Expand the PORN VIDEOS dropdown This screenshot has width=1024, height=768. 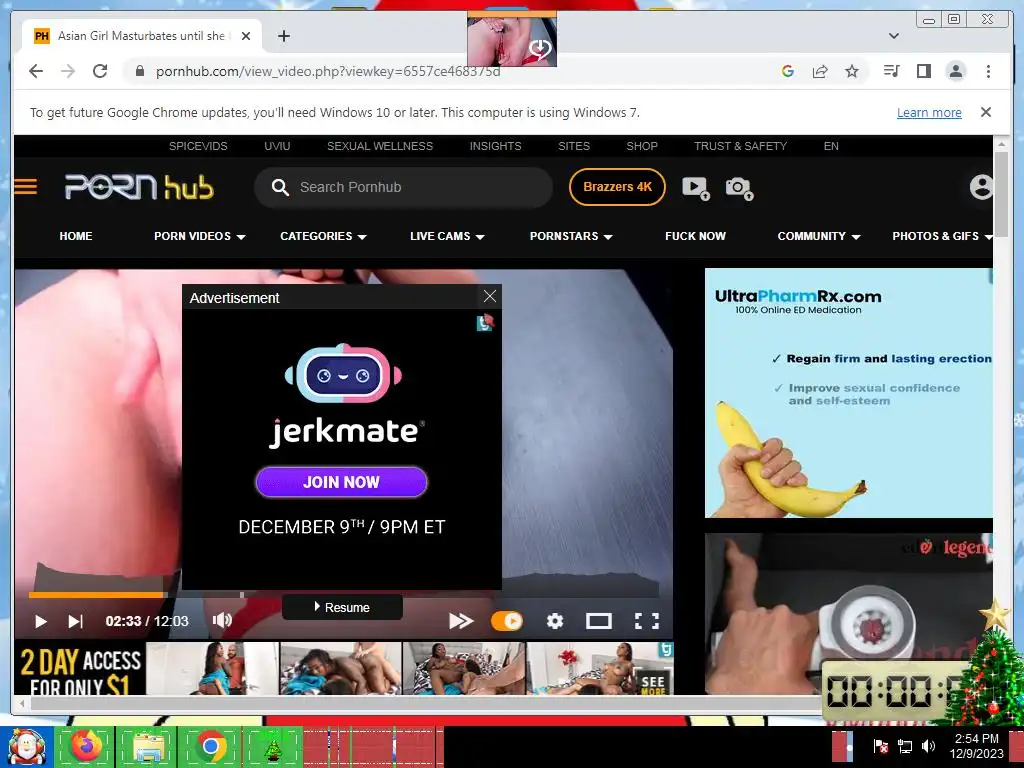click(199, 236)
